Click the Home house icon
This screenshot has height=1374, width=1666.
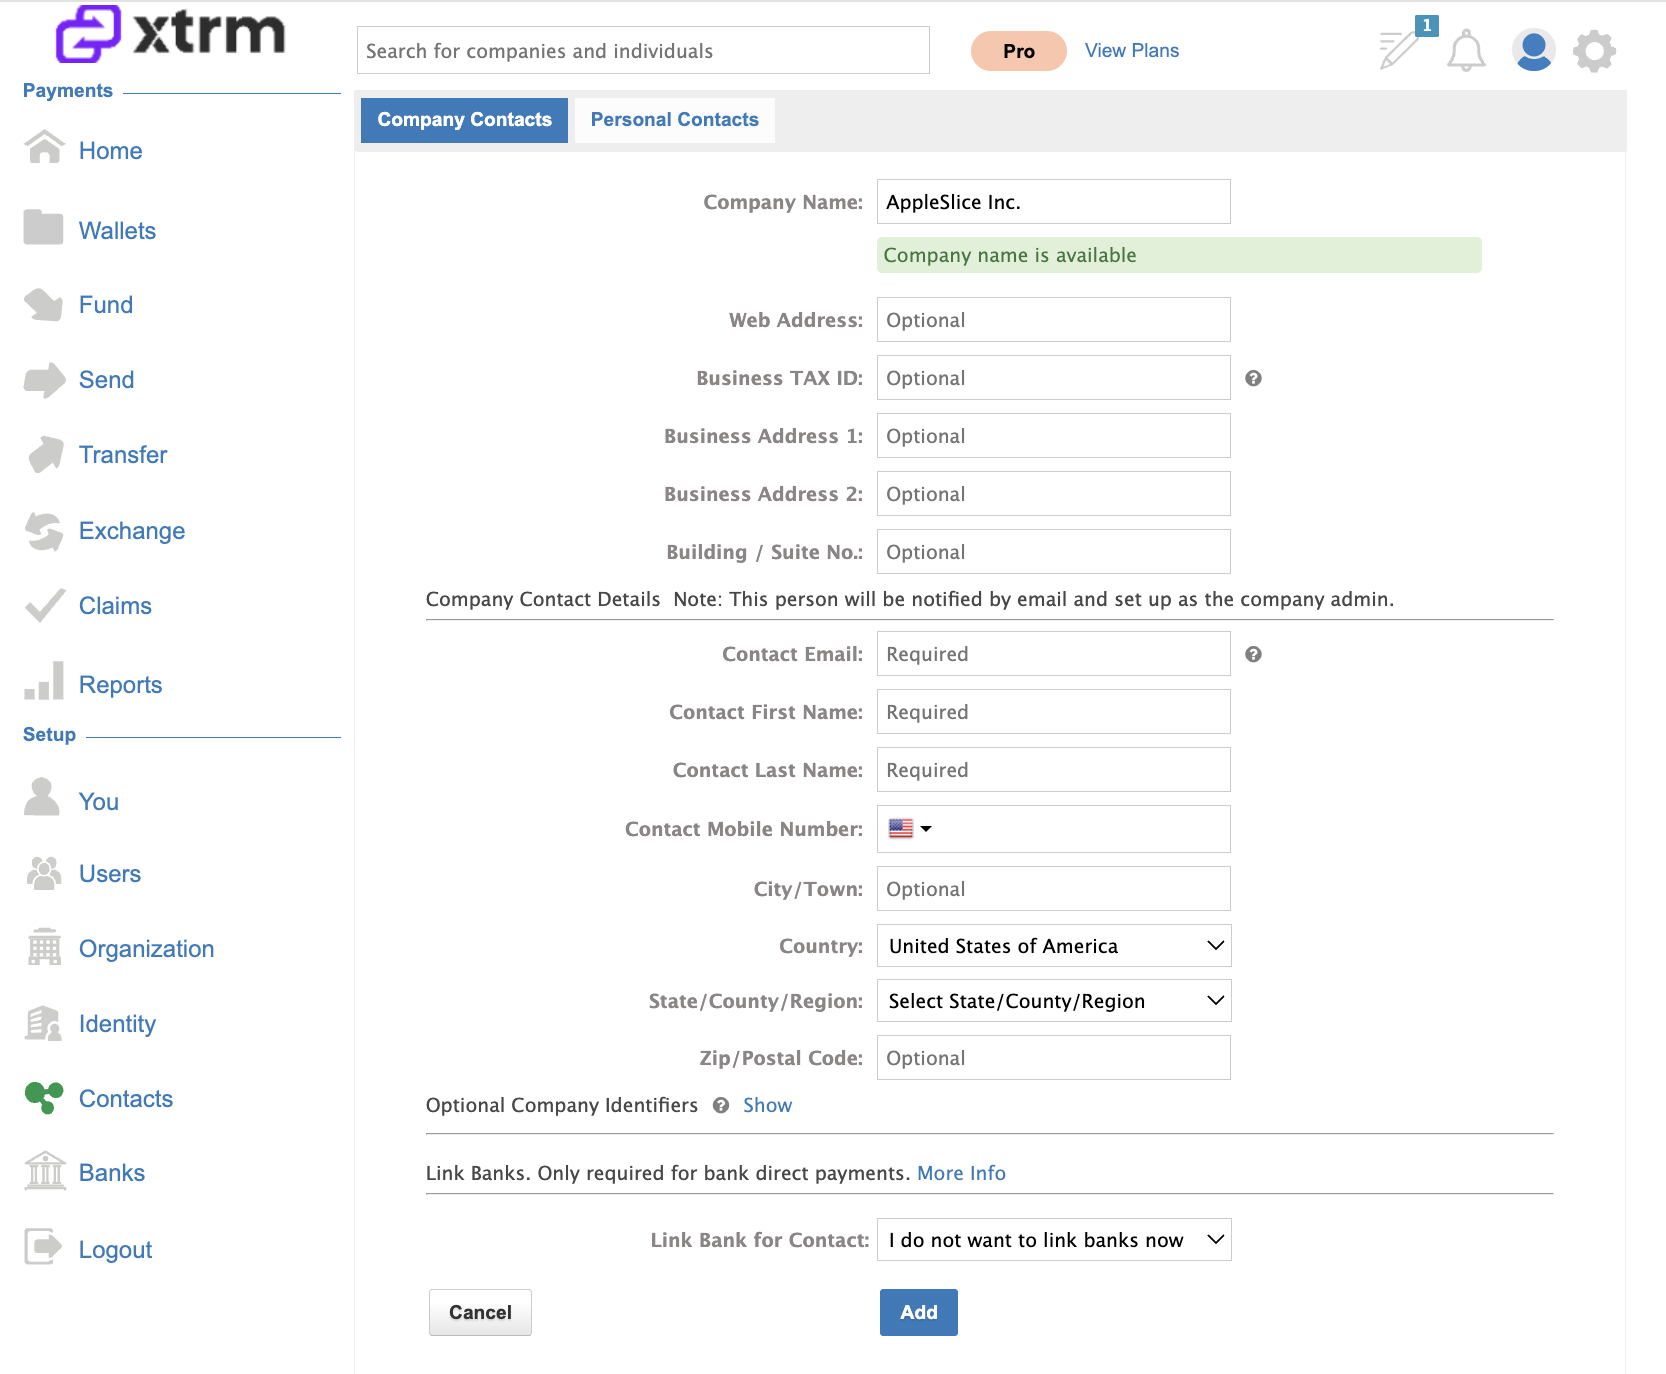pos(44,147)
